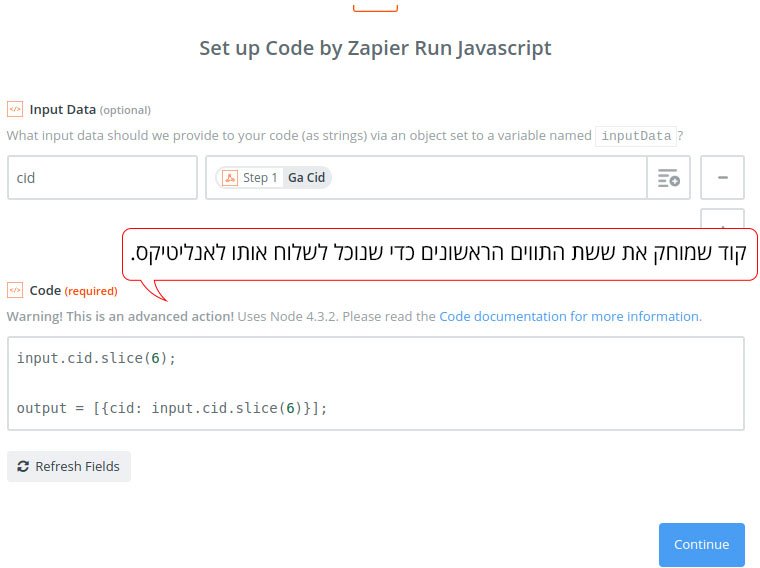The height and width of the screenshot is (568, 760).
Task: Add a new input row with the plus button
Action: click(x=722, y=219)
